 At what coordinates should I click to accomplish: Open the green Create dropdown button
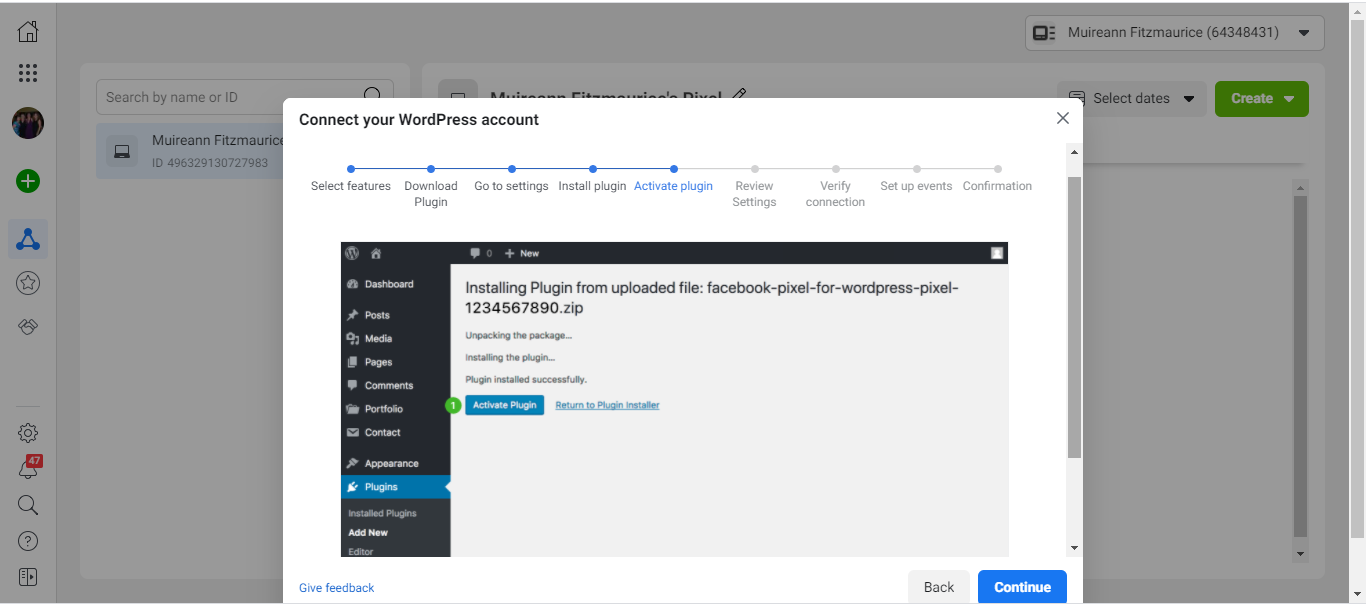(1261, 98)
